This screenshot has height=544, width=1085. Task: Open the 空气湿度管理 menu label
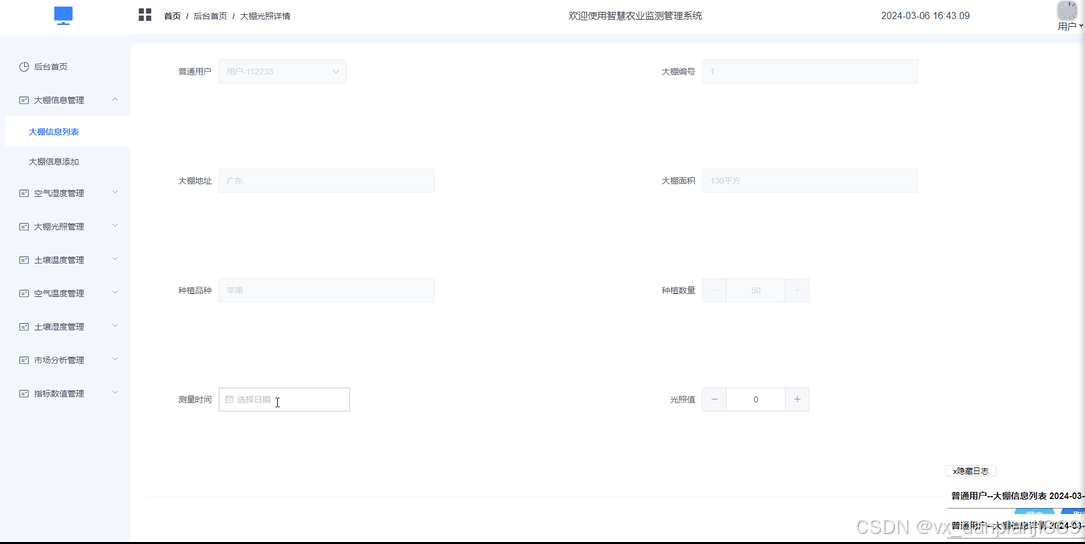click(59, 193)
